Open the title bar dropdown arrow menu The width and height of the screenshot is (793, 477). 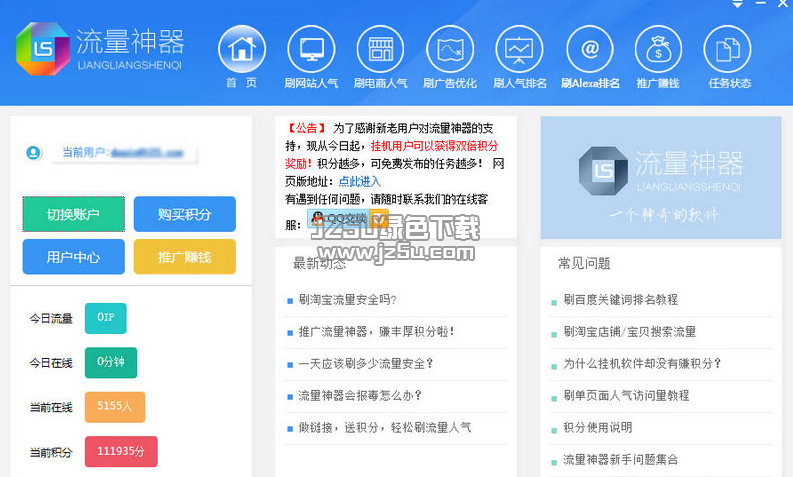click(x=738, y=4)
